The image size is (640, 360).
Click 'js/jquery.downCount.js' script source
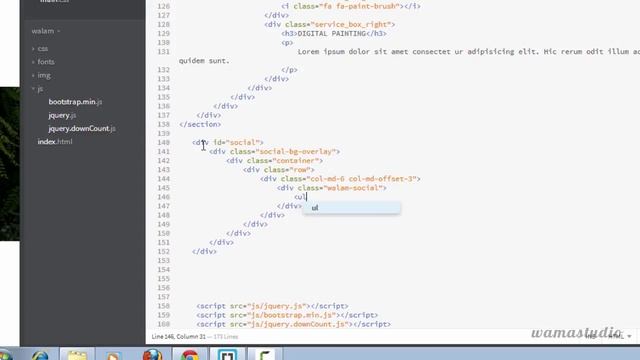(x=300, y=324)
